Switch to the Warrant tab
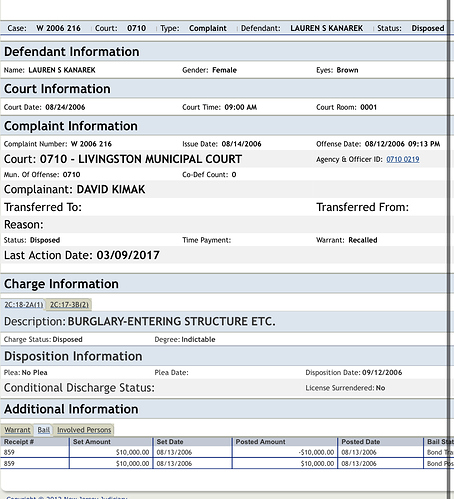This screenshot has width=454, height=499. tap(17, 430)
